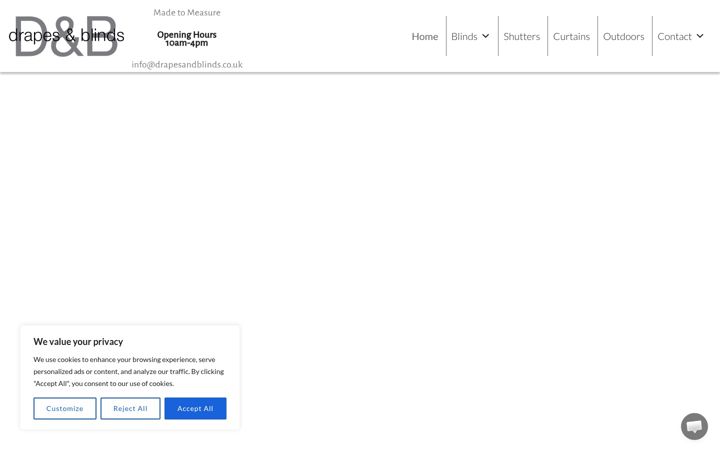Expand the Contact submenu chevron
The width and height of the screenshot is (720, 450).
[700, 36]
